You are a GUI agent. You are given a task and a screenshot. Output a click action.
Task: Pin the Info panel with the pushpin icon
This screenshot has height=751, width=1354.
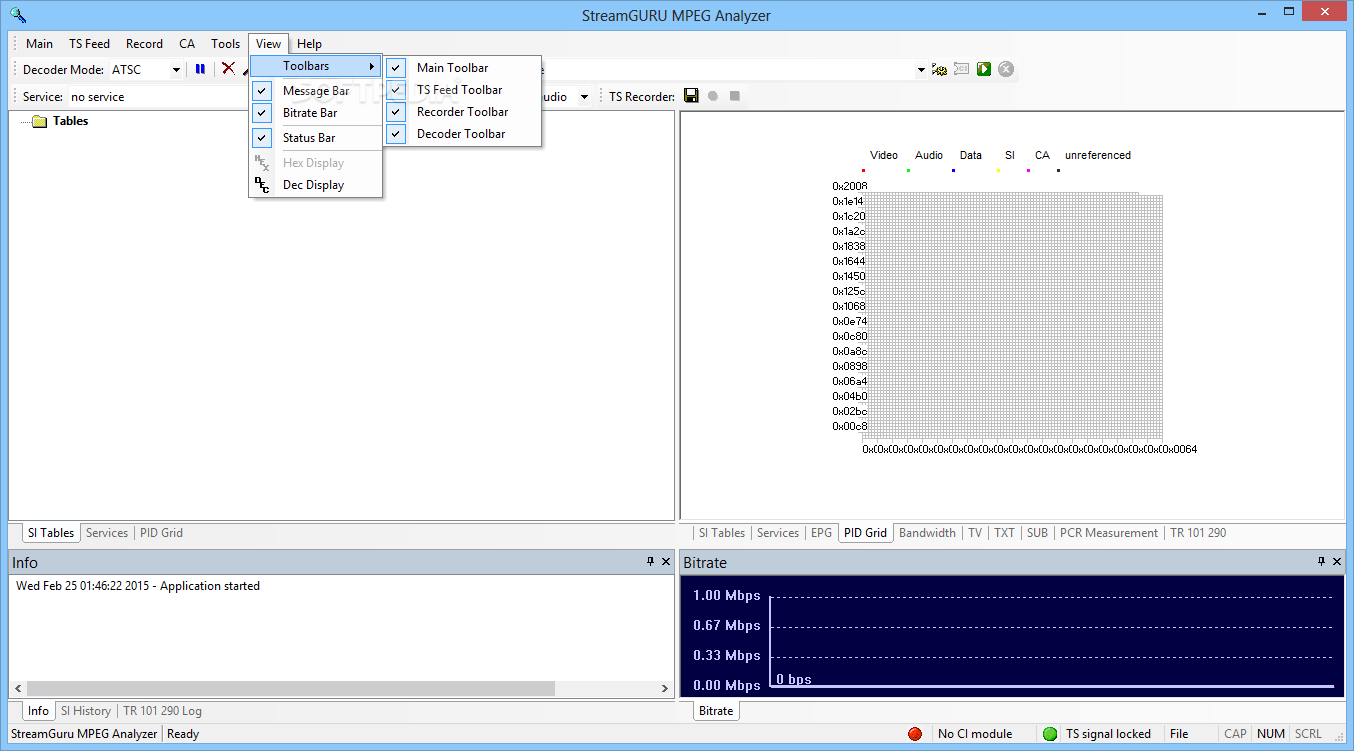coord(650,562)
